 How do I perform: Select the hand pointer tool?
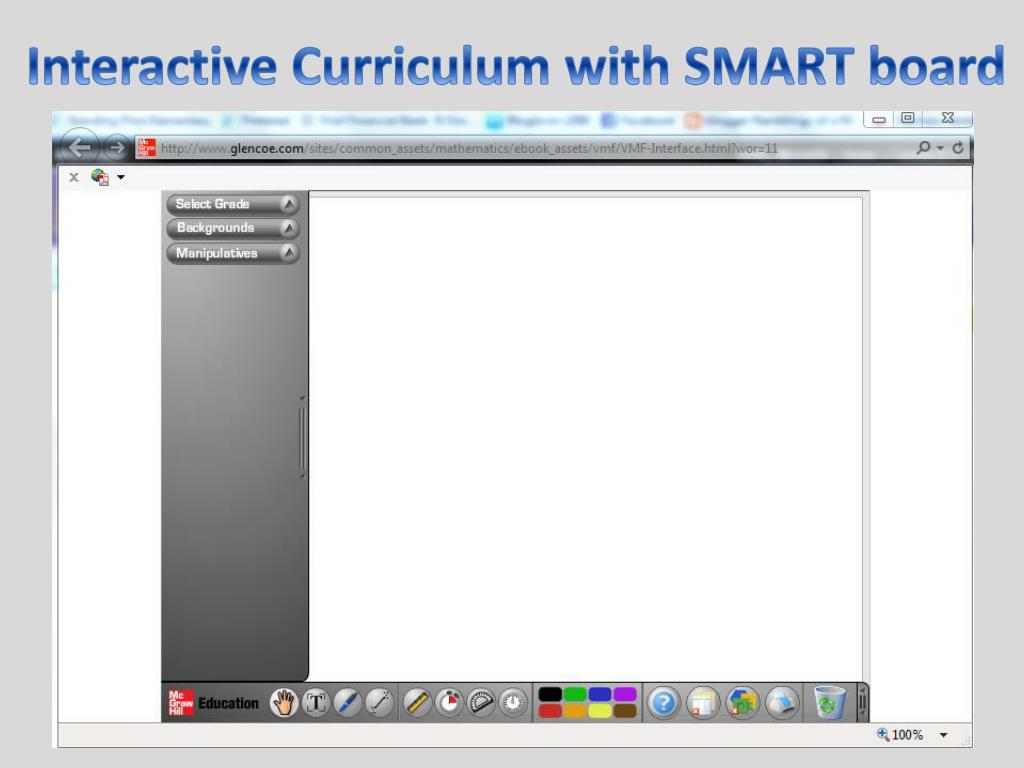[x=284, y=703]
